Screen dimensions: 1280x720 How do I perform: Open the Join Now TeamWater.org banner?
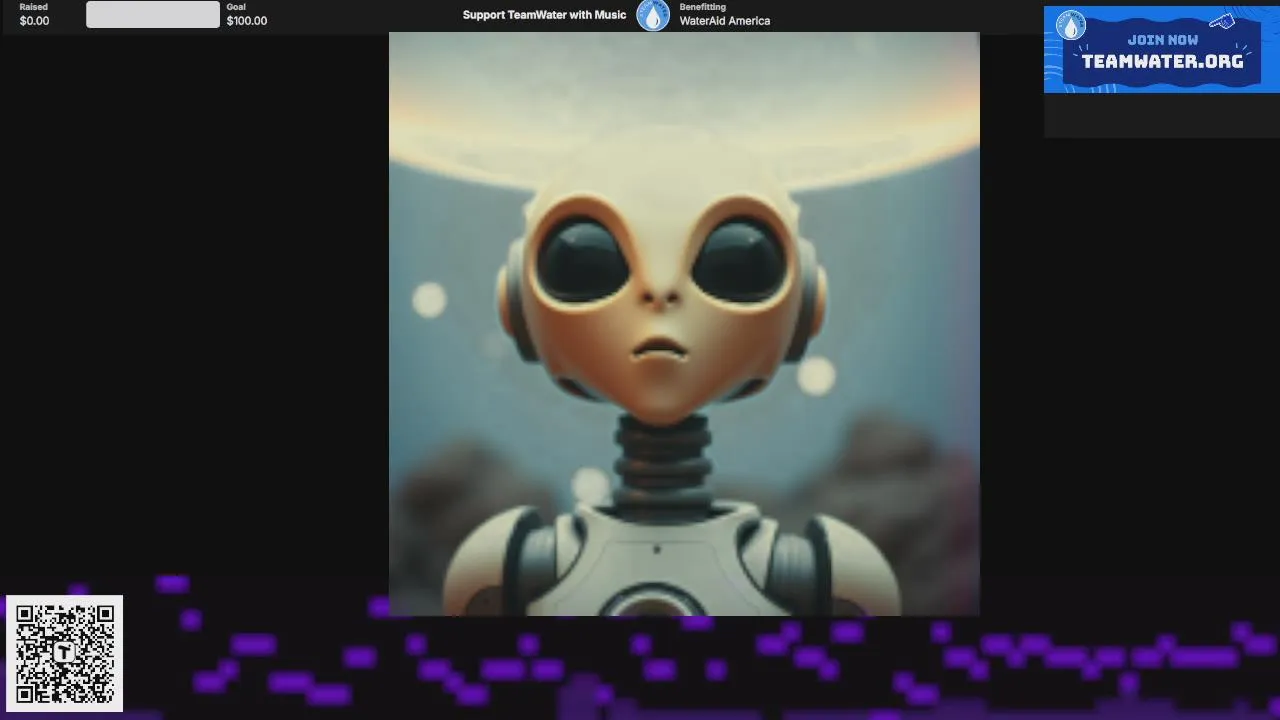1161,50
